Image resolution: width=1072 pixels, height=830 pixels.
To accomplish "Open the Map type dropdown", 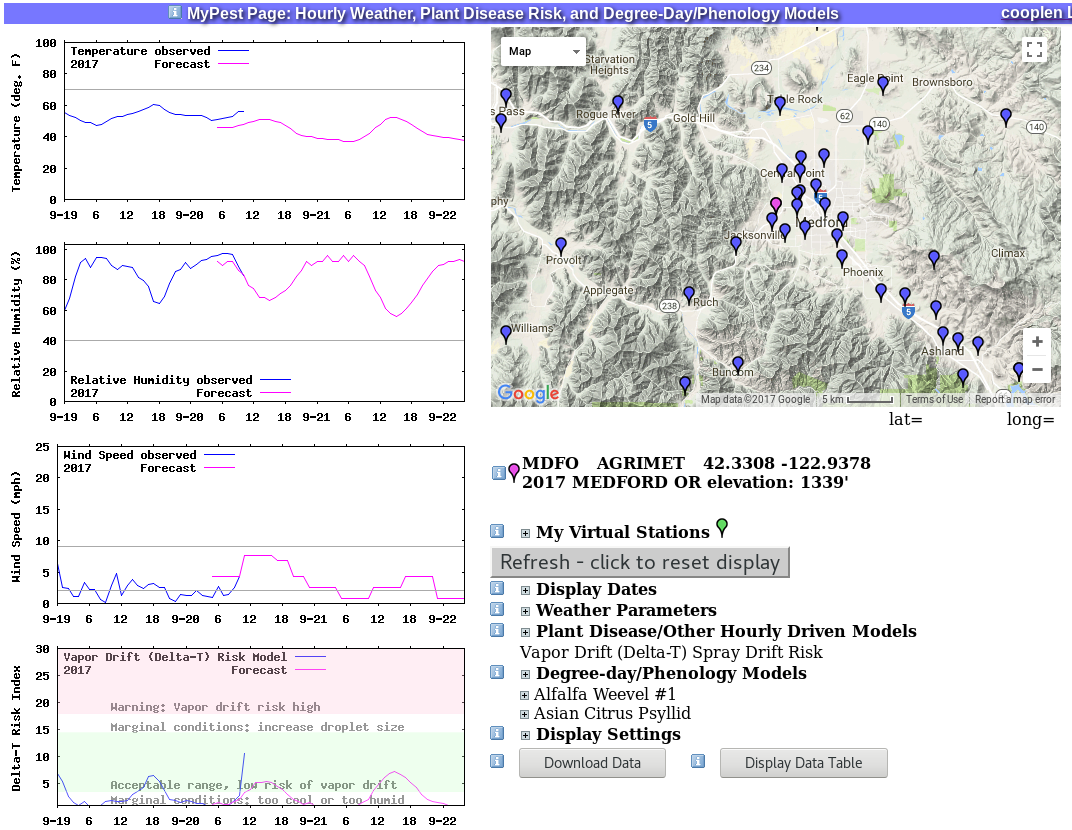I will coord(544,51).
